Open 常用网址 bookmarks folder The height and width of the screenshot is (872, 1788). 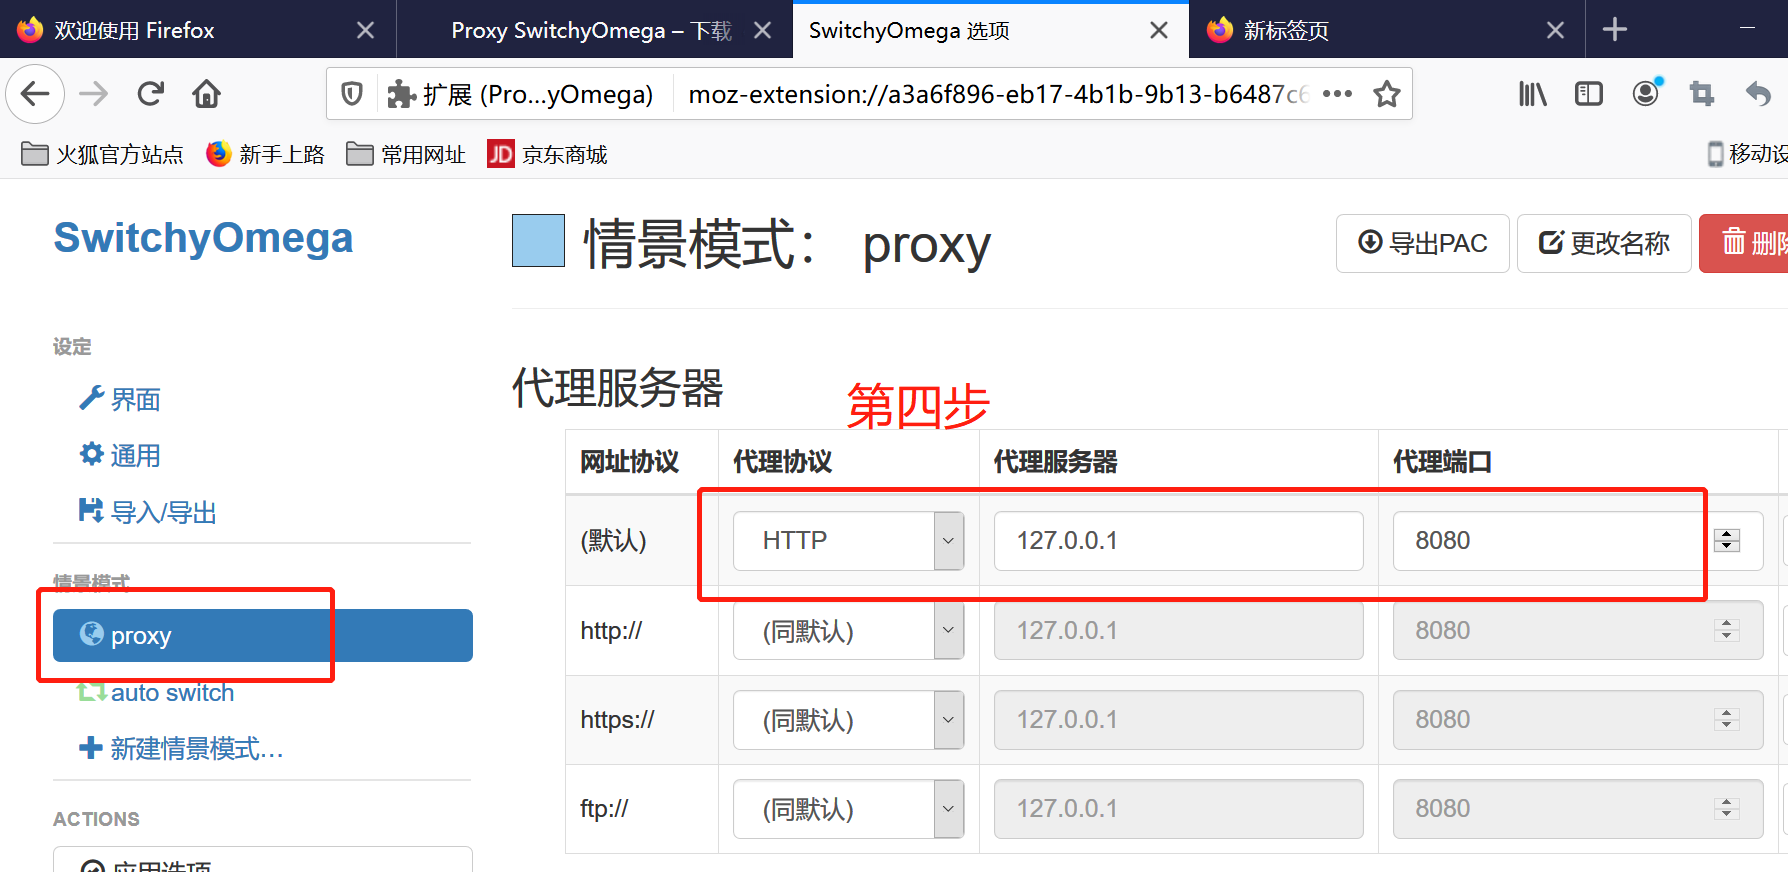click(x=406, y=154)
